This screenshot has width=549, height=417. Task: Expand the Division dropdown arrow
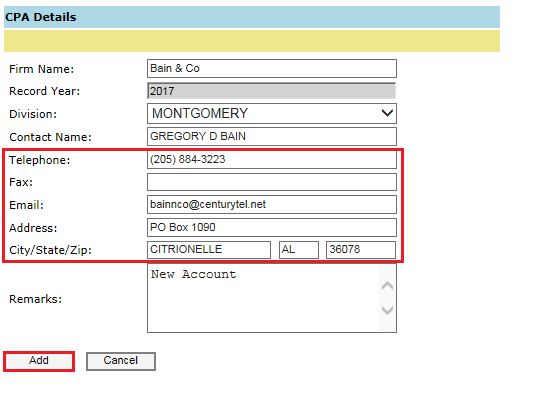coord(387,113)
